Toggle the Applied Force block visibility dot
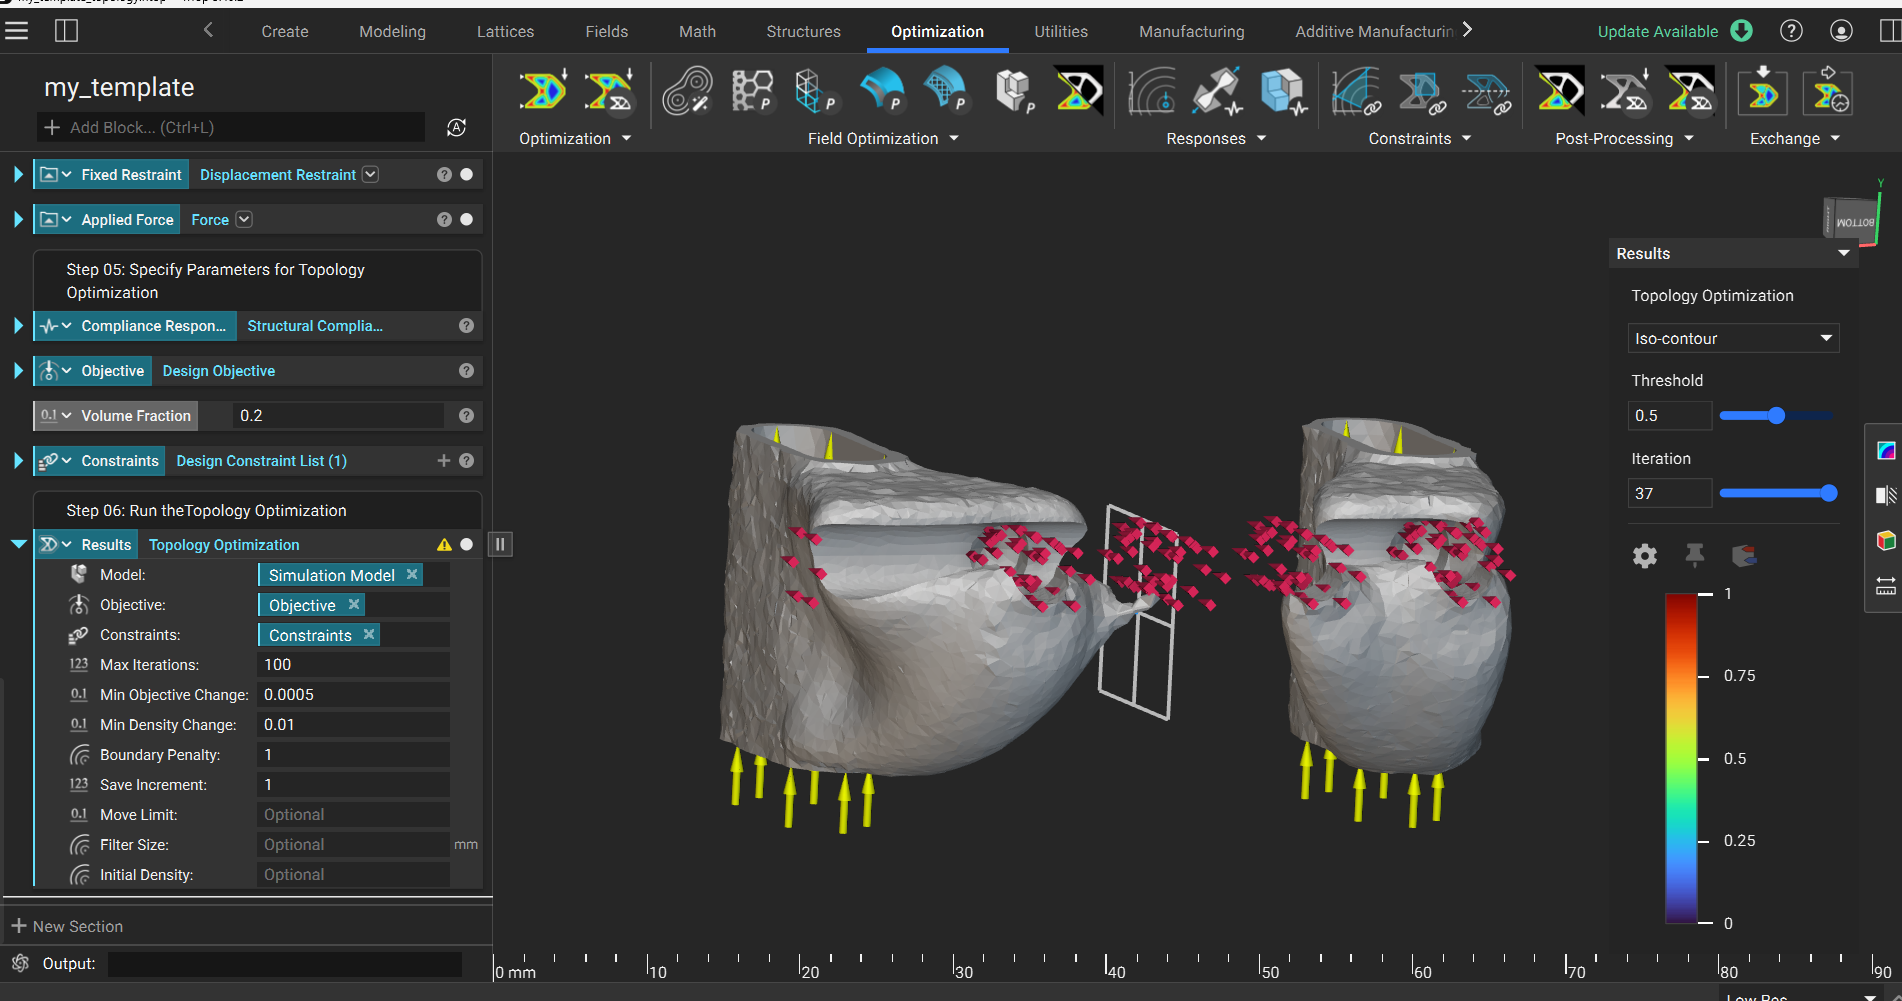 tap(466, 219)
